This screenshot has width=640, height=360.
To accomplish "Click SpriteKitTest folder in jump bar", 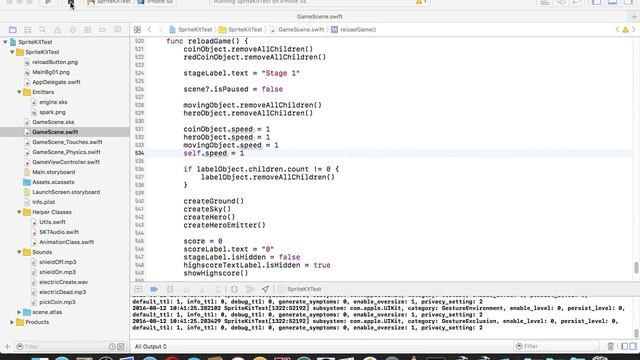I will point(240,29).
